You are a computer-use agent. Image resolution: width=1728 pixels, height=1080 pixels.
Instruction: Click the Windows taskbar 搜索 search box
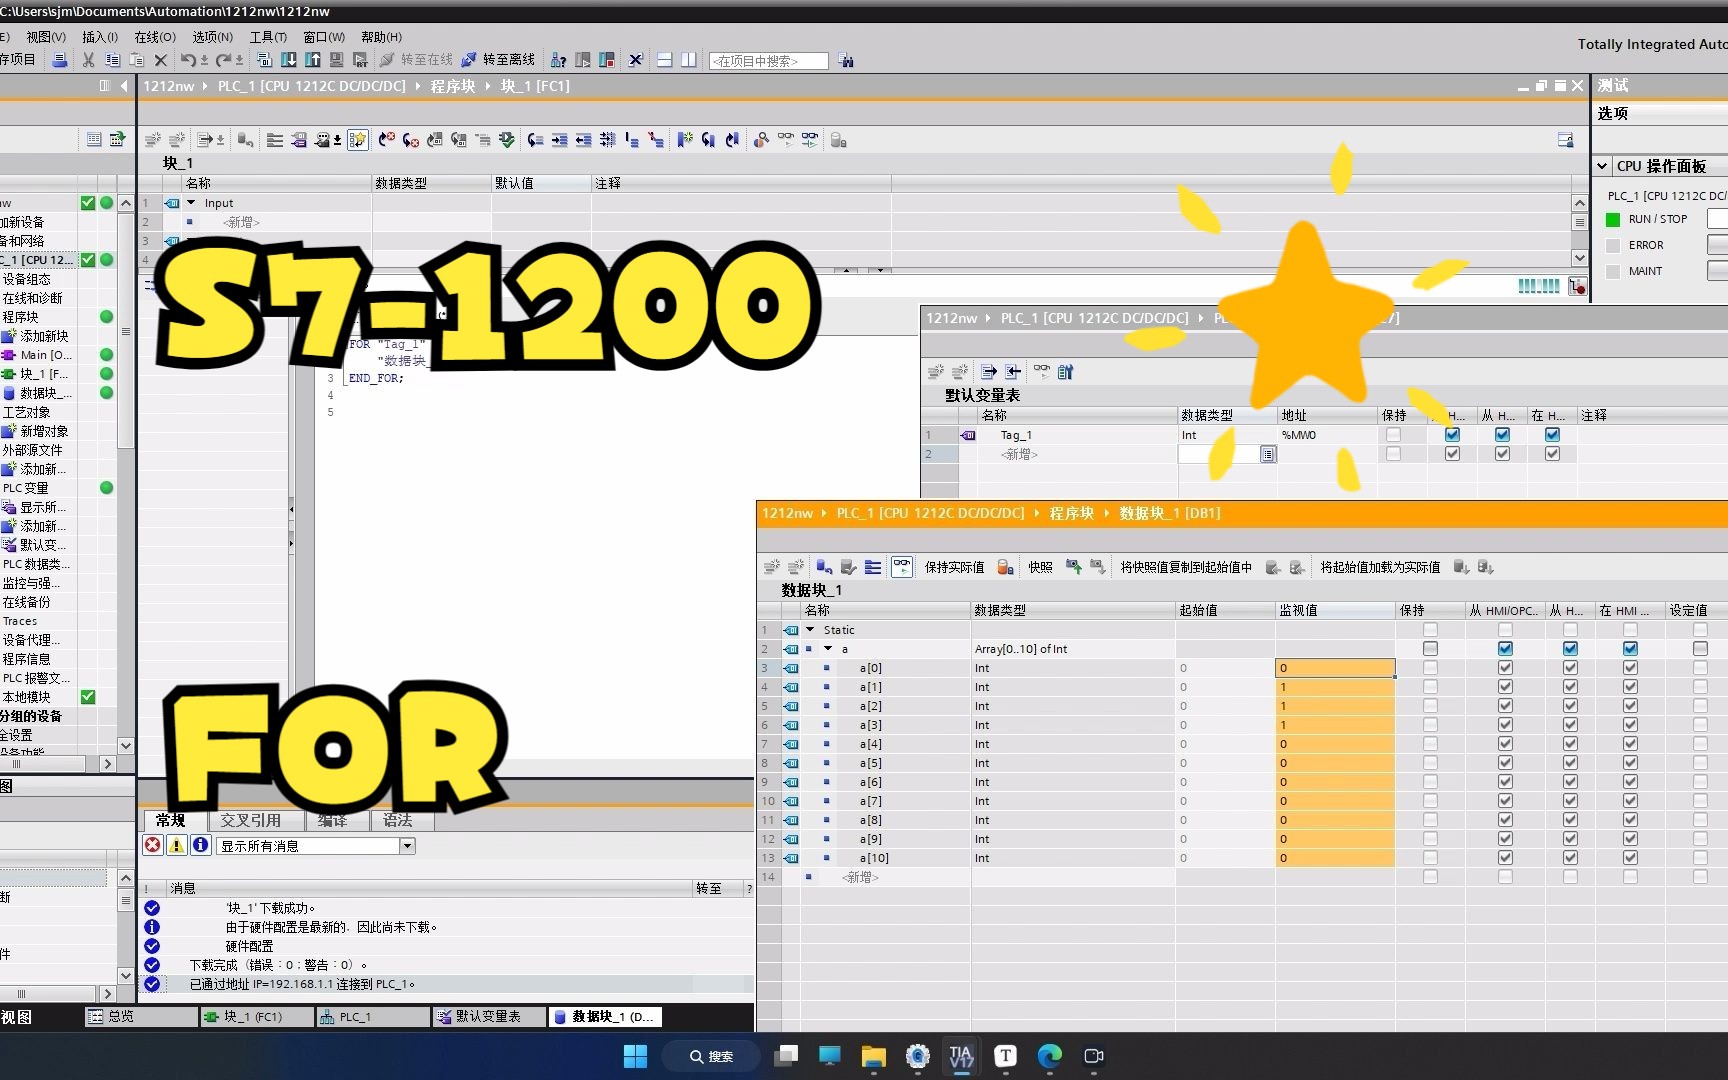tap(712, 1056)
